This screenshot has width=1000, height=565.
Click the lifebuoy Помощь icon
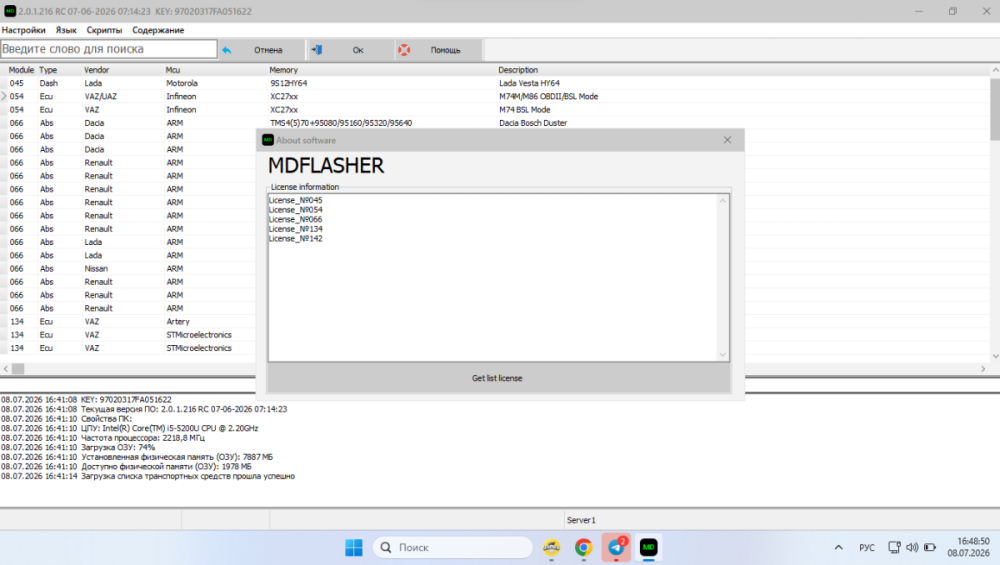click(404, 50)
